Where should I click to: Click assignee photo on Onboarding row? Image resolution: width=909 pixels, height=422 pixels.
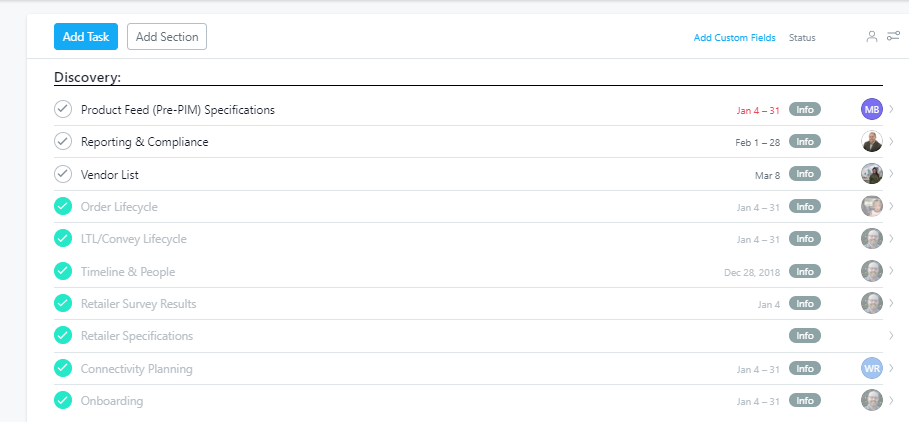(872, 400)
